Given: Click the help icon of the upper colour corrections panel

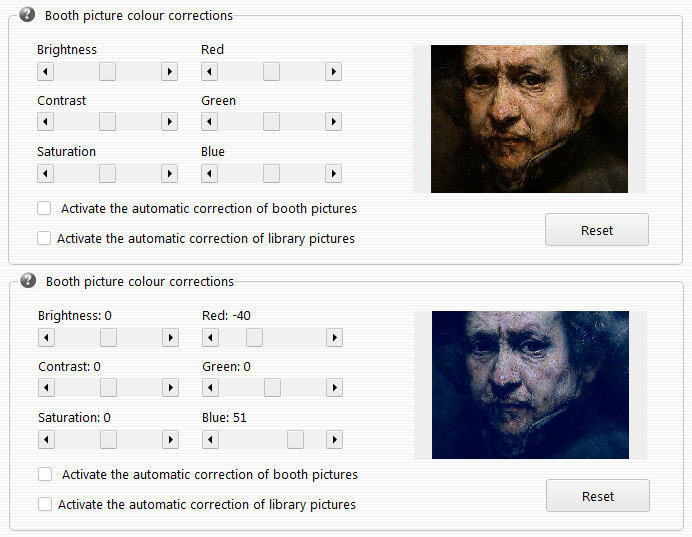Looking at the screenshot, I should [x=27, y=15].
